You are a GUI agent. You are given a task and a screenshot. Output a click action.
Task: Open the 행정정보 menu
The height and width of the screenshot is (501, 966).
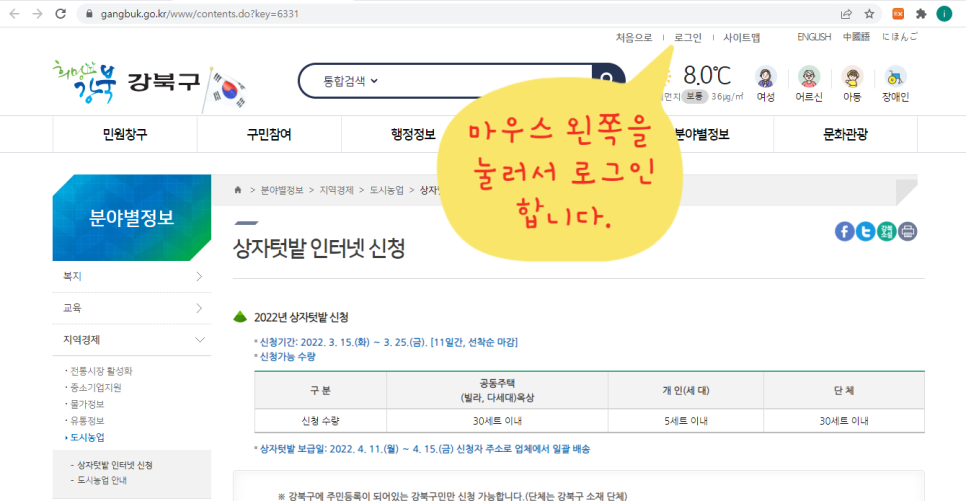413,134
